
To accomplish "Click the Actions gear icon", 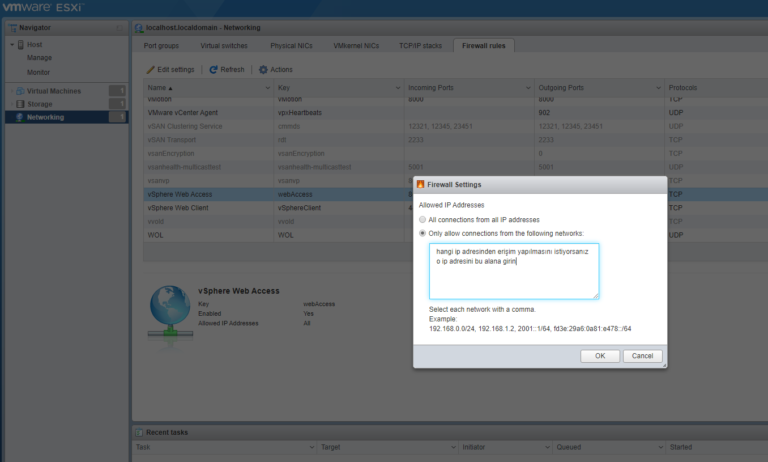I will click(x=264, y=70).
